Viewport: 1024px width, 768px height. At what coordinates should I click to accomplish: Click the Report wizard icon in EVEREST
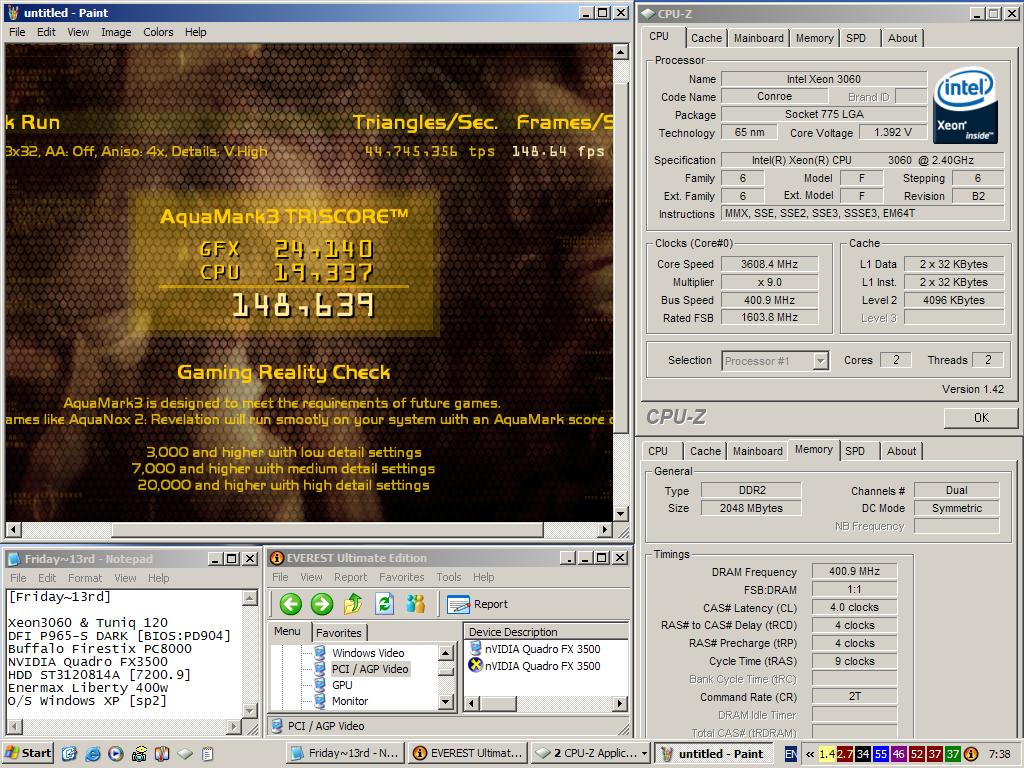(x=458, y=605)
